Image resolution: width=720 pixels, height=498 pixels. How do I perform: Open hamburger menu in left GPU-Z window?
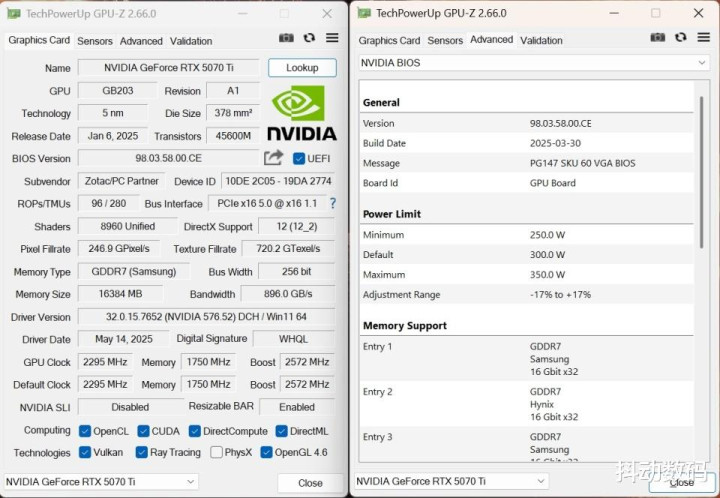(332, 38)
